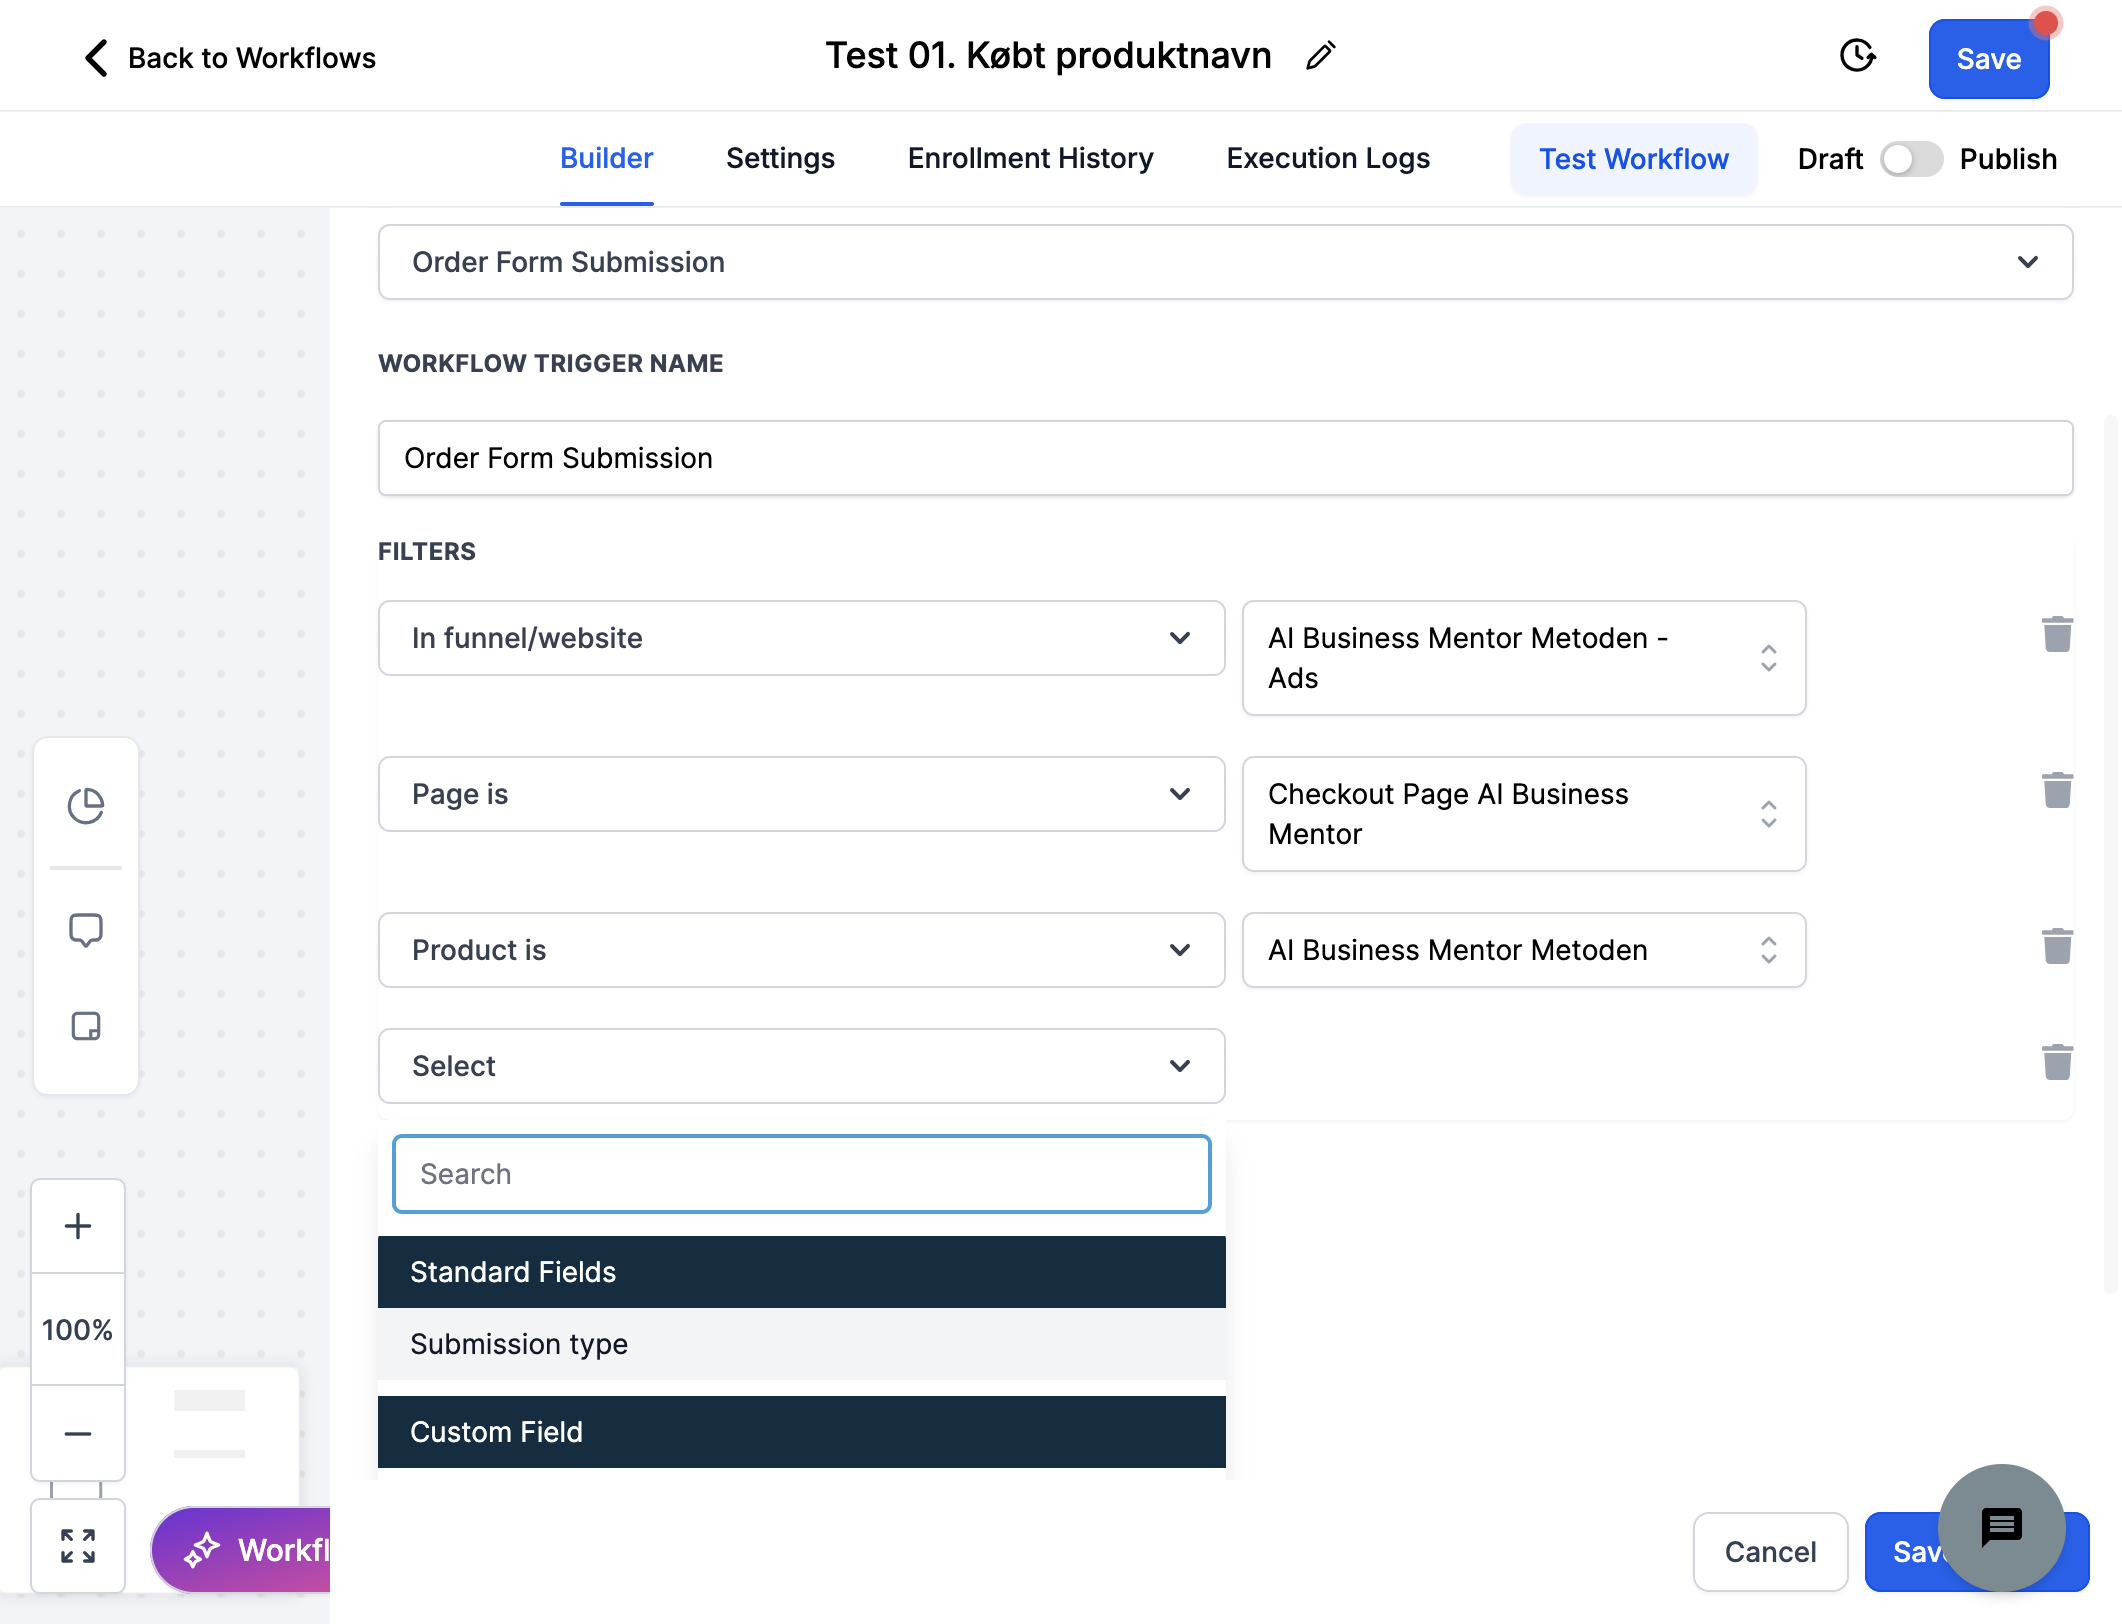Add a sticky note from sidebar
This screenshot has width=2122, height=1624.
pyautogui.click(x=86, y=1026)
